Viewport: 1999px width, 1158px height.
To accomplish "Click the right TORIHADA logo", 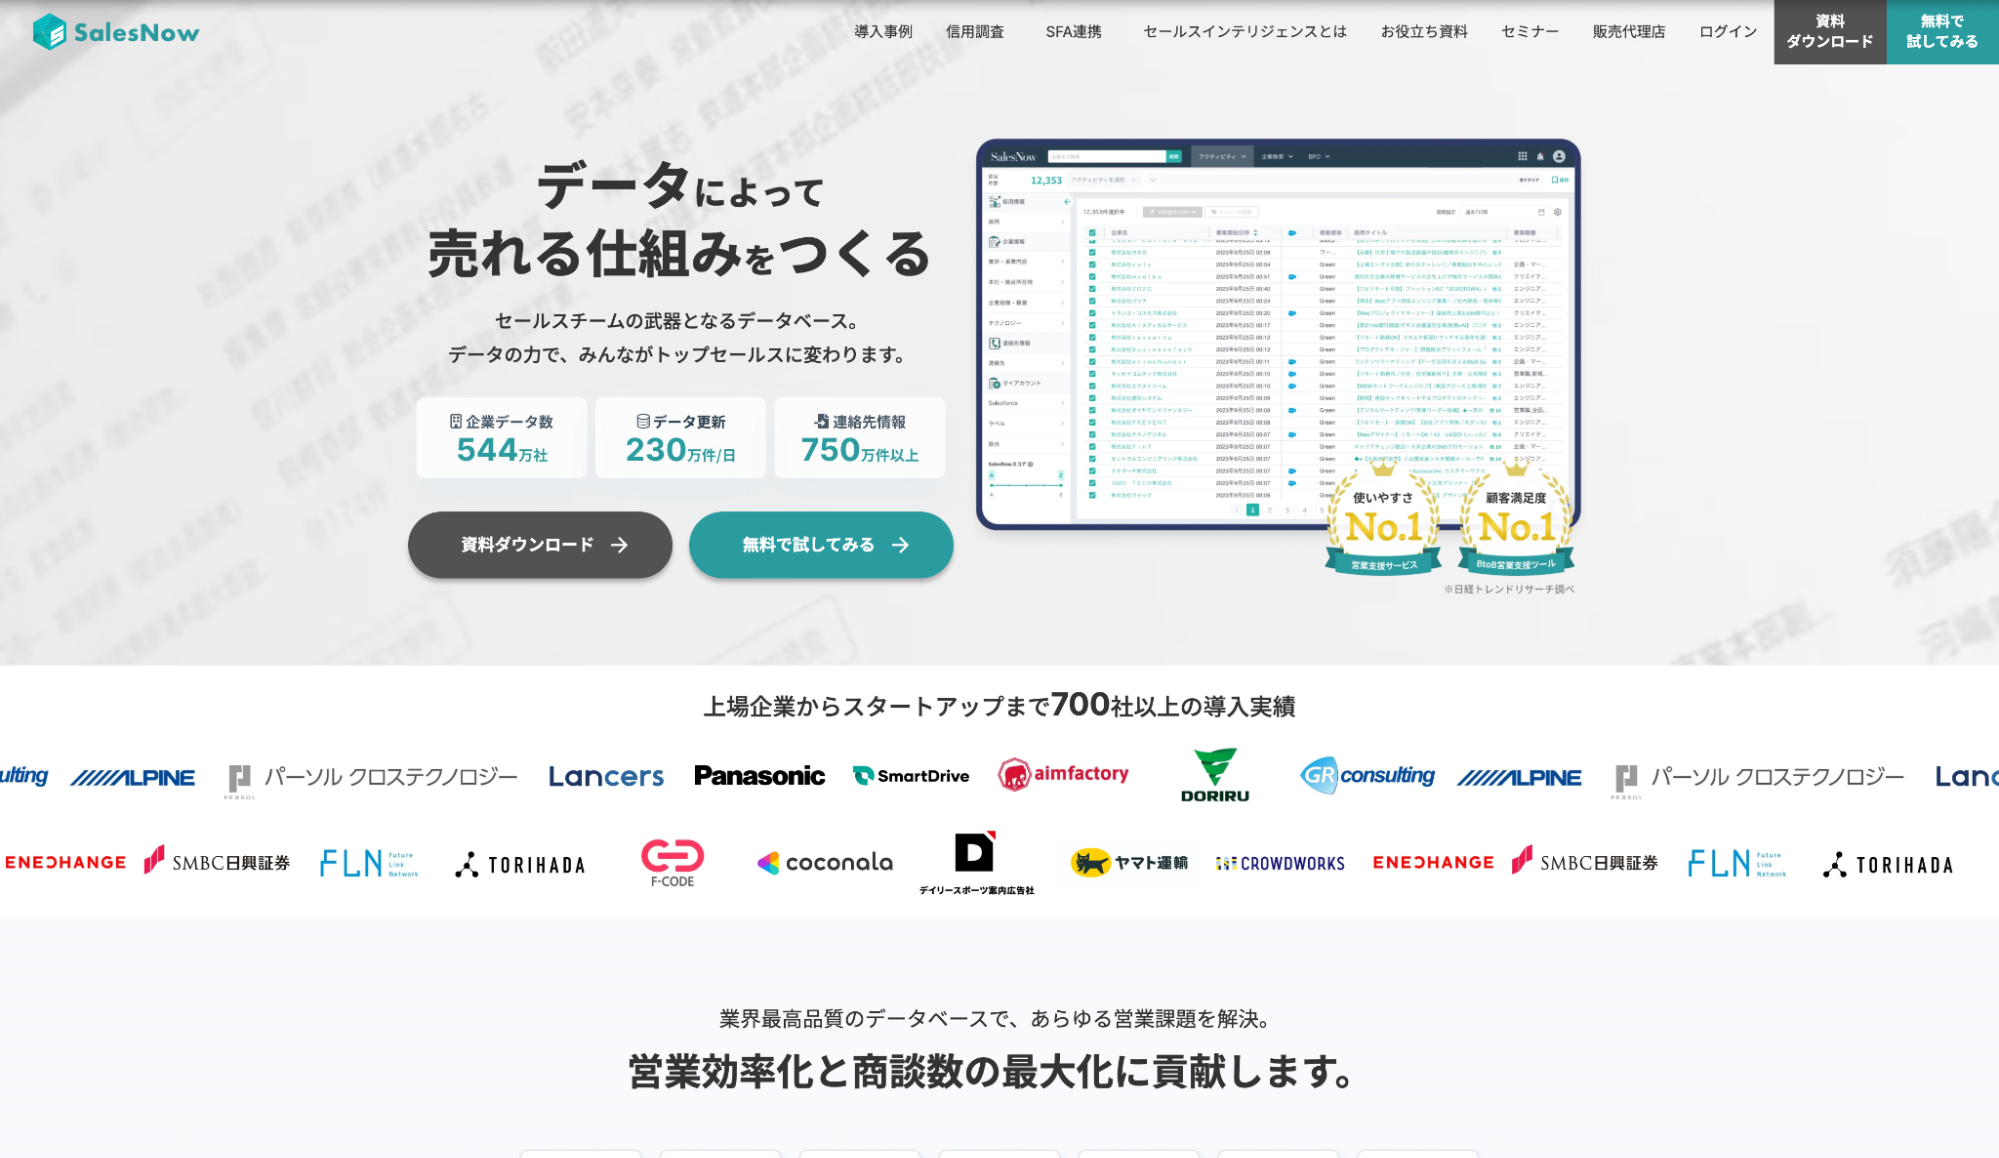I will click(x=1888, y=865).
